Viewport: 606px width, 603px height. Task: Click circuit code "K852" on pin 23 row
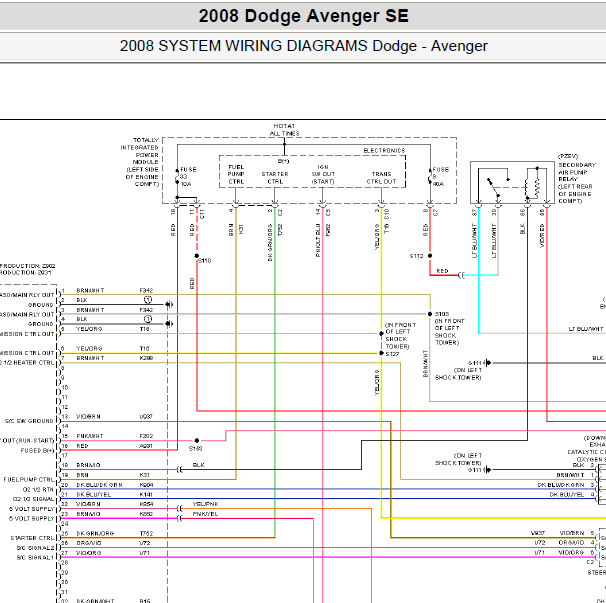point(146,514)
